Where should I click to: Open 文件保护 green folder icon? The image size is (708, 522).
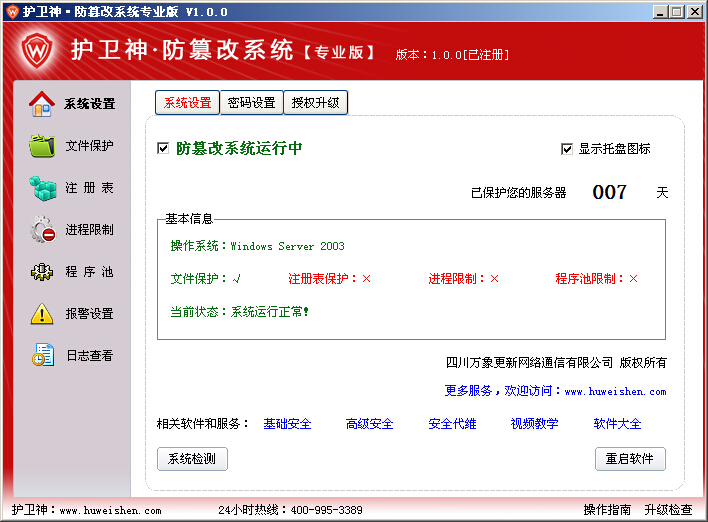pos(42,146)
